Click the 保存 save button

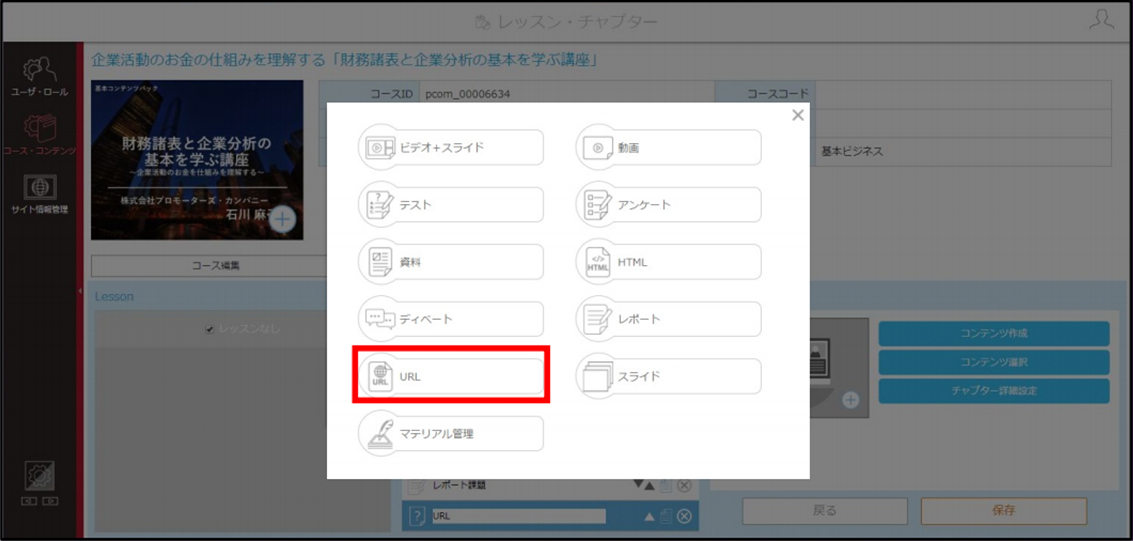[x=1004, y=511]
